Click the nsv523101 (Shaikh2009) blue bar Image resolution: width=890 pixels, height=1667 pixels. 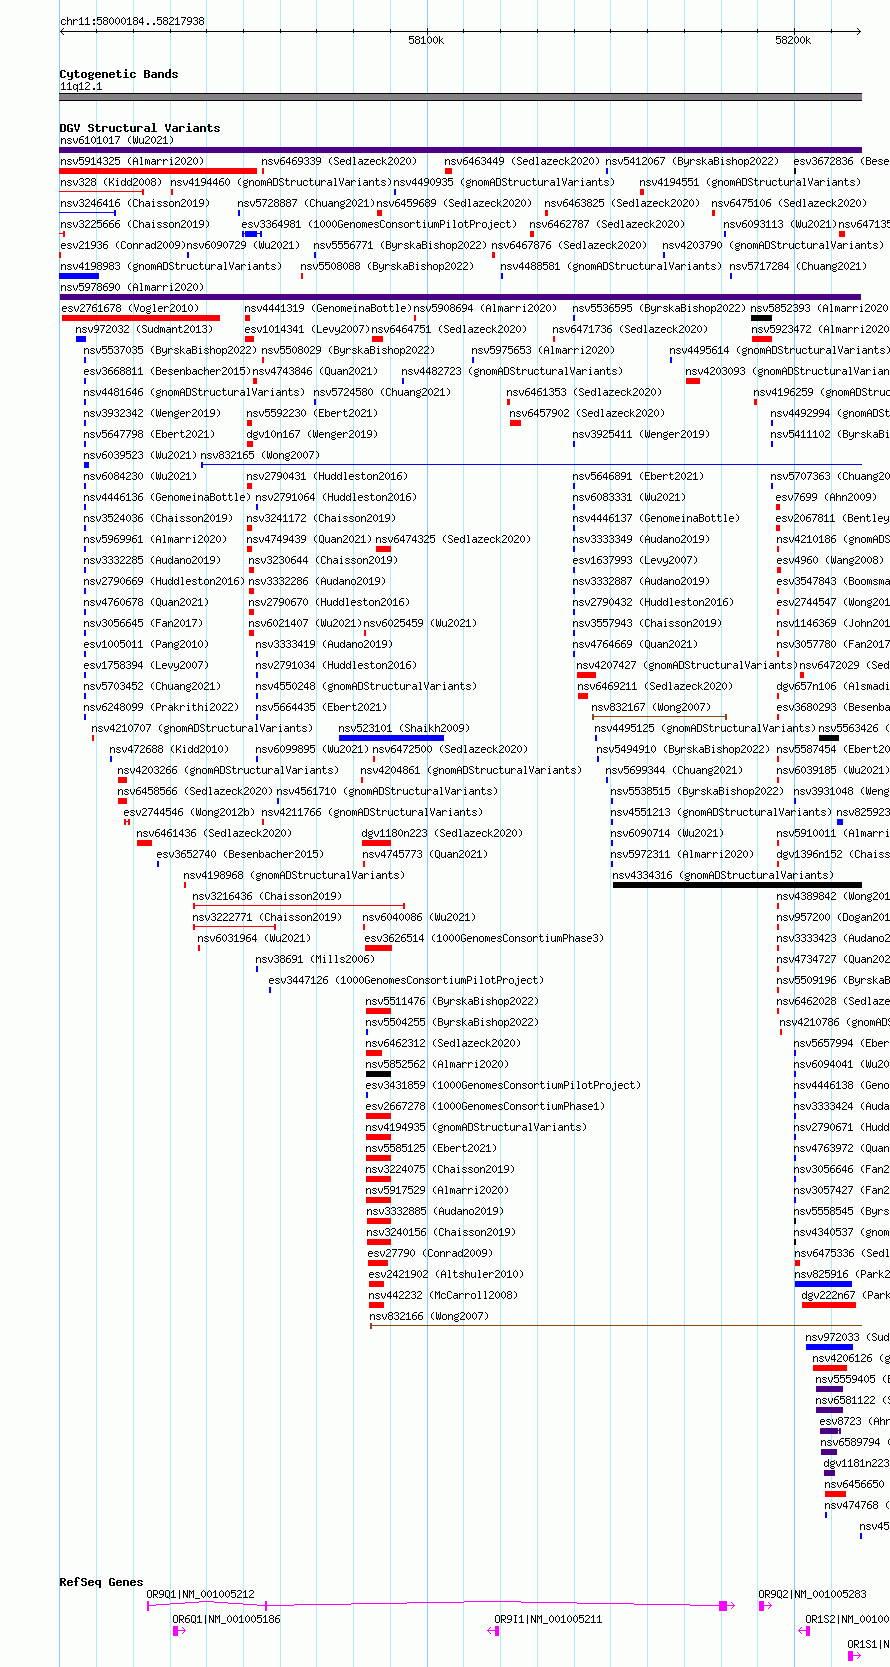[391, 738]
